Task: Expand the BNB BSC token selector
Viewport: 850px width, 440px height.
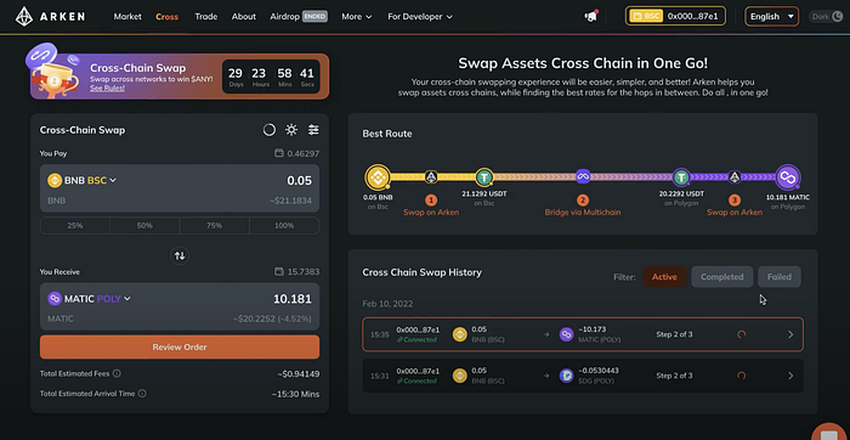Action: point(82,180)
